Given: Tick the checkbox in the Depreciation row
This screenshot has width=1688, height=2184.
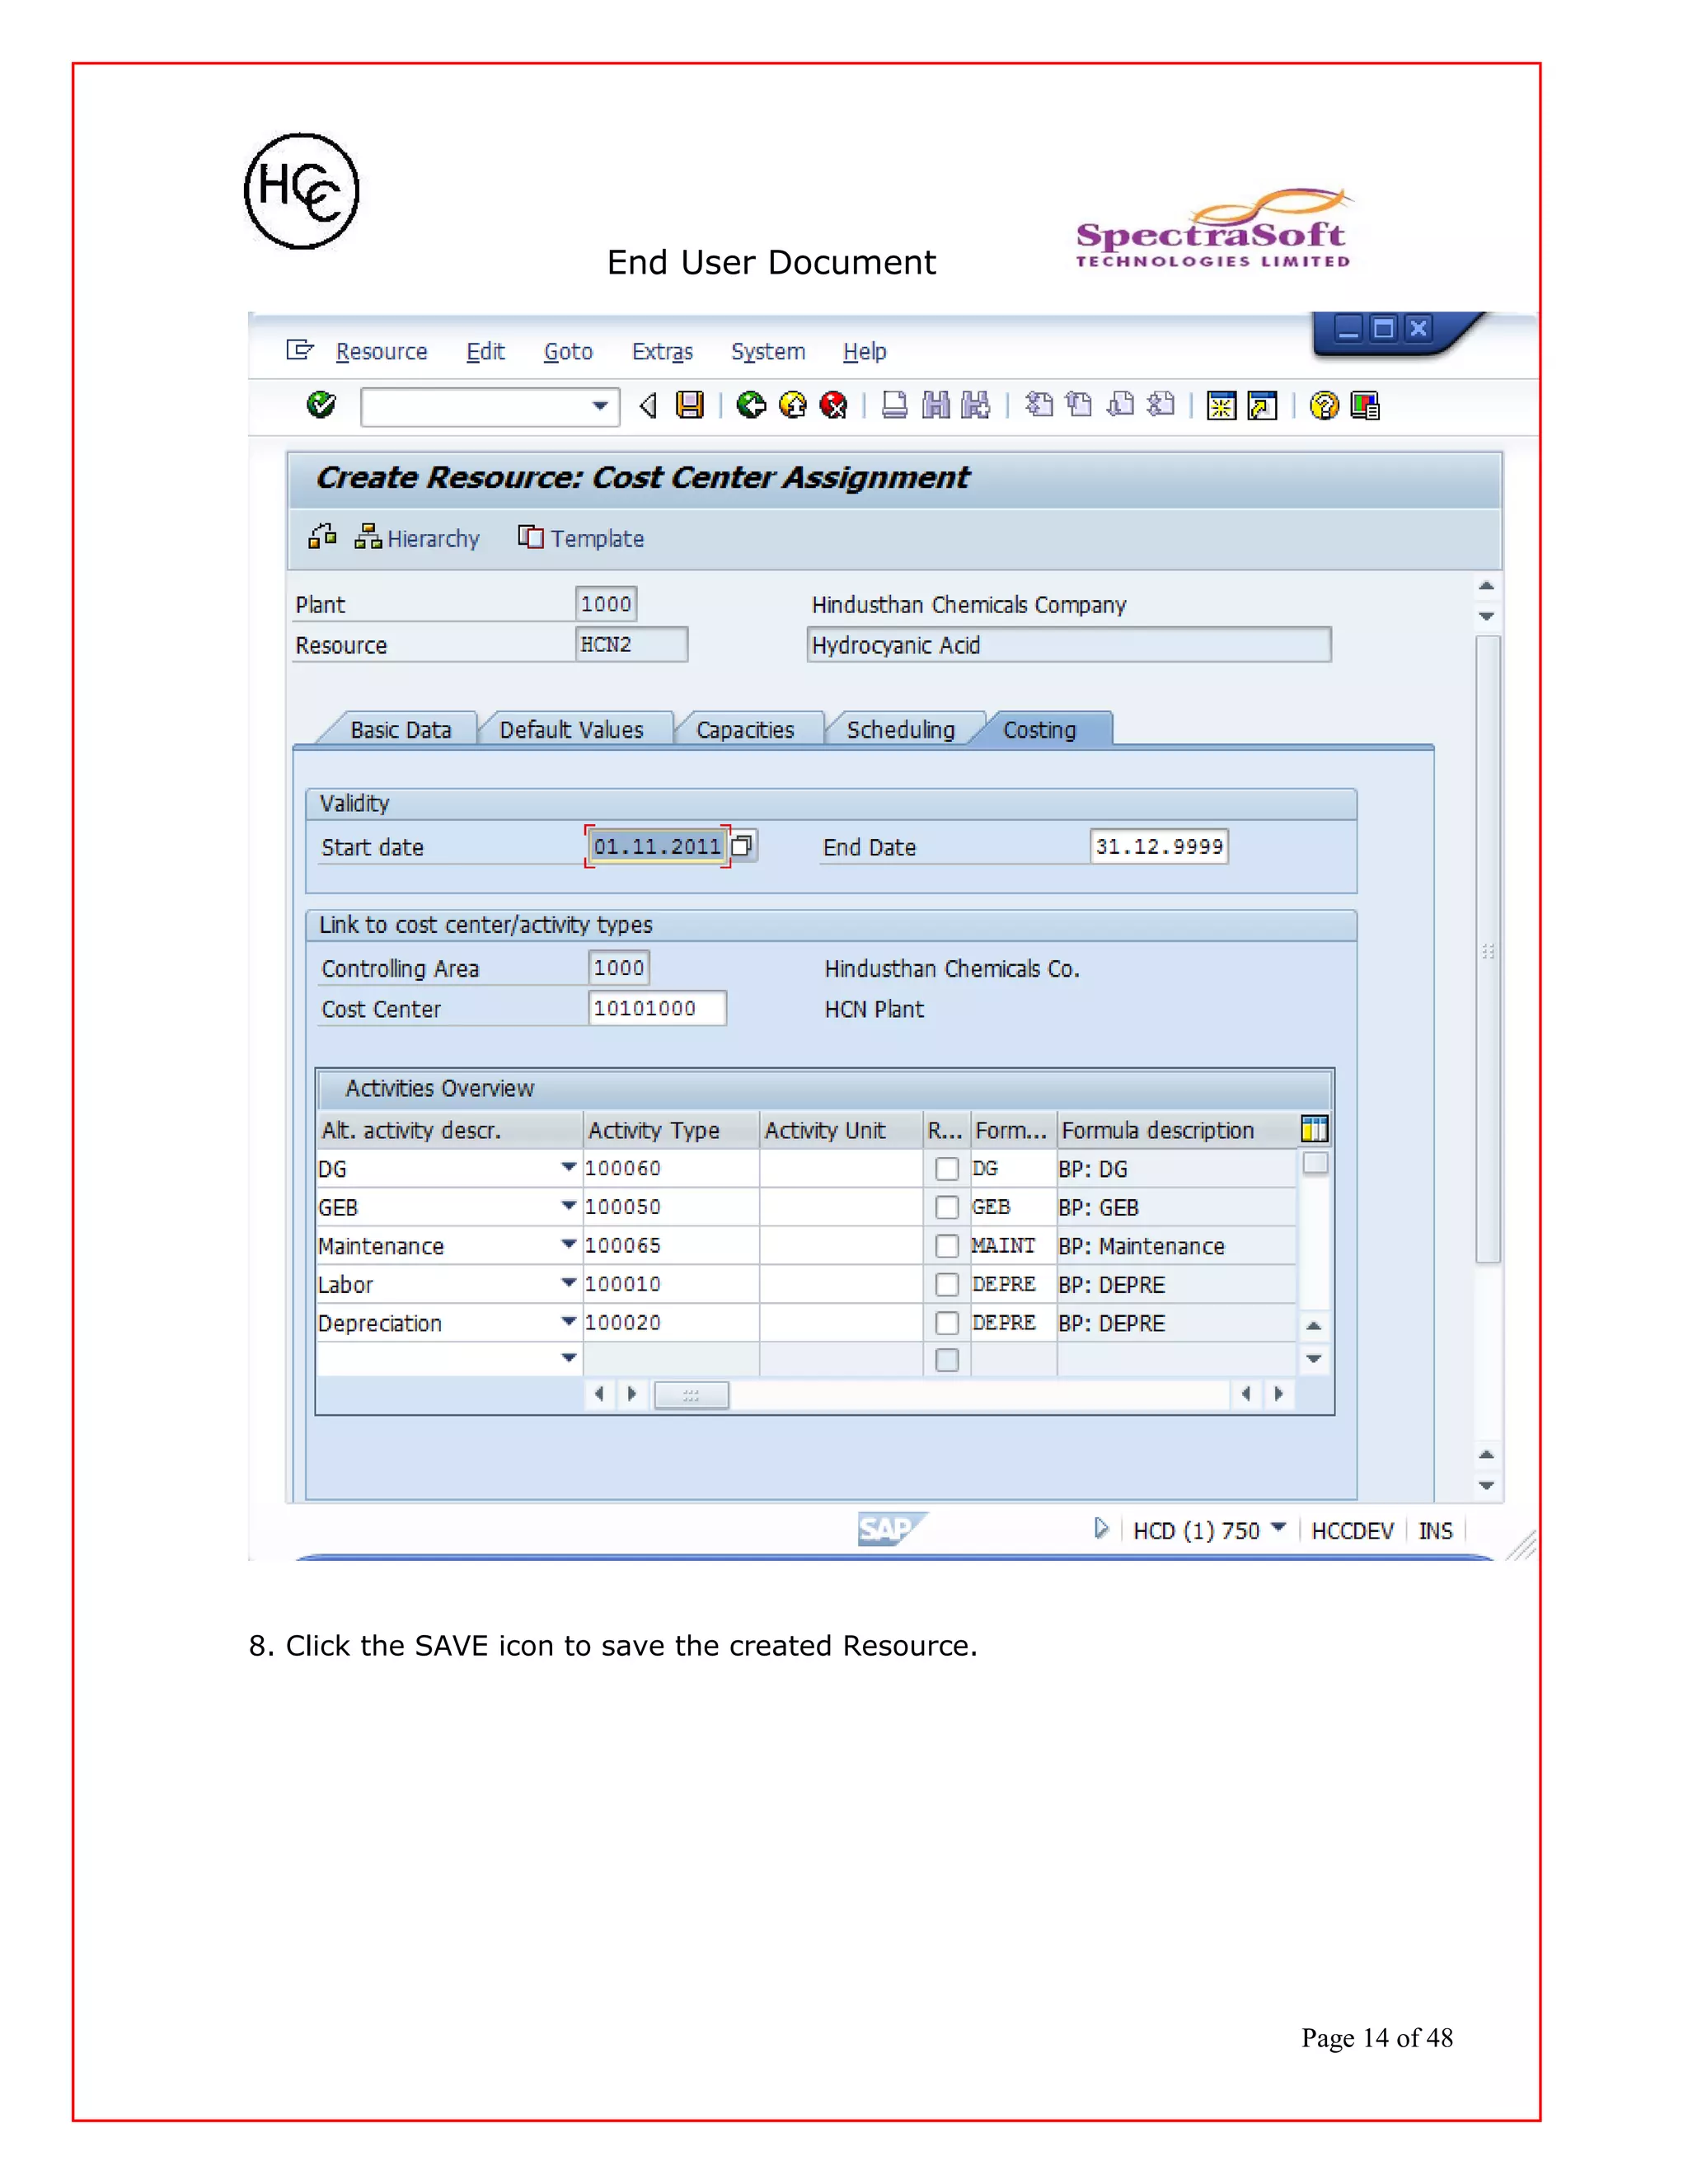Looking at the screenshot, I should (x=947, y=1323).
